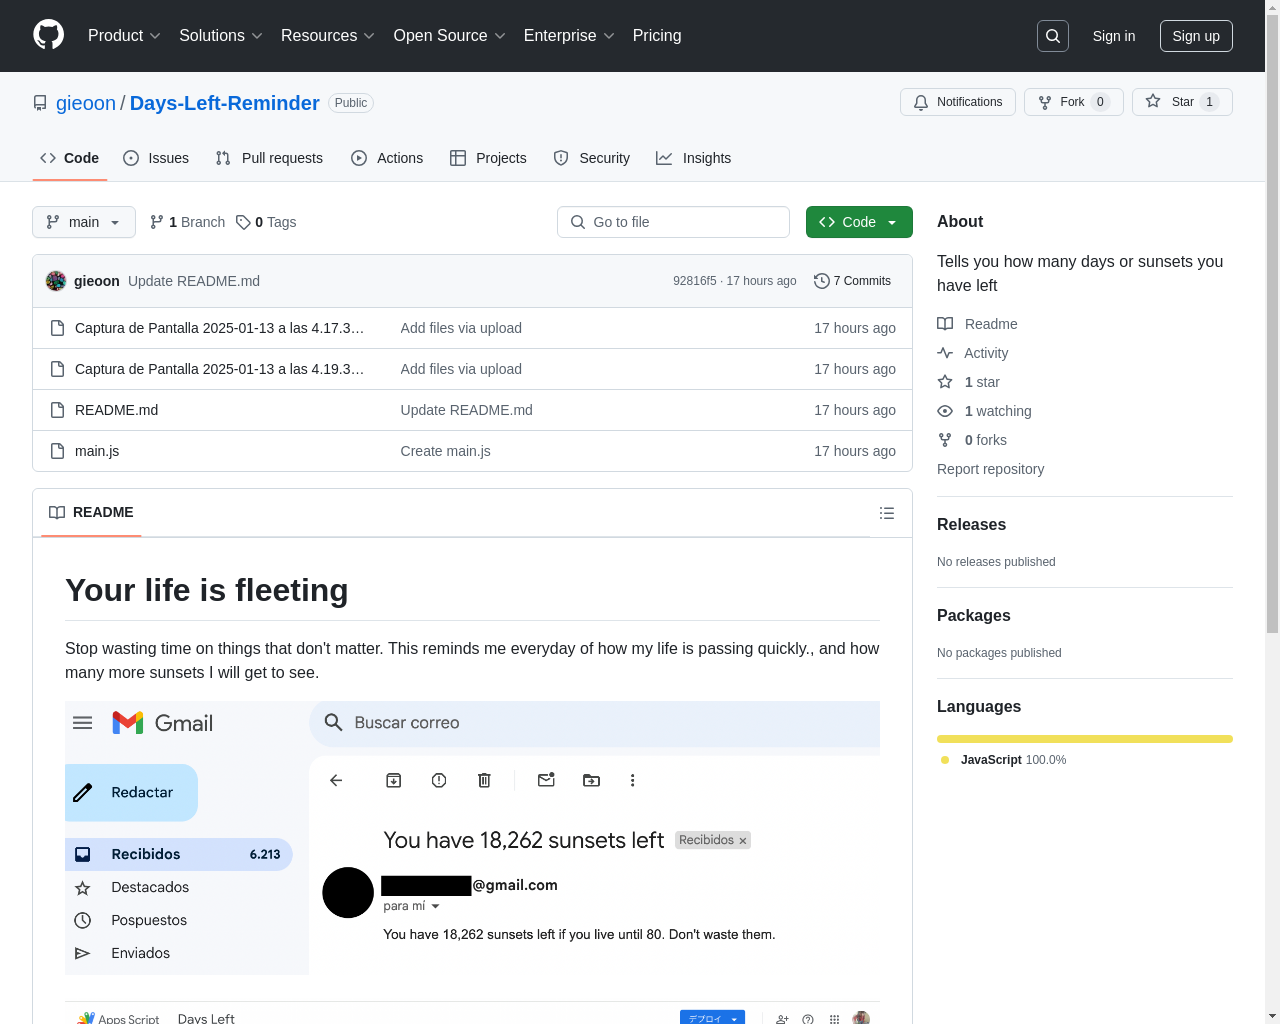Open the Days-Left-Reminder repository link

tap(225, 103)
